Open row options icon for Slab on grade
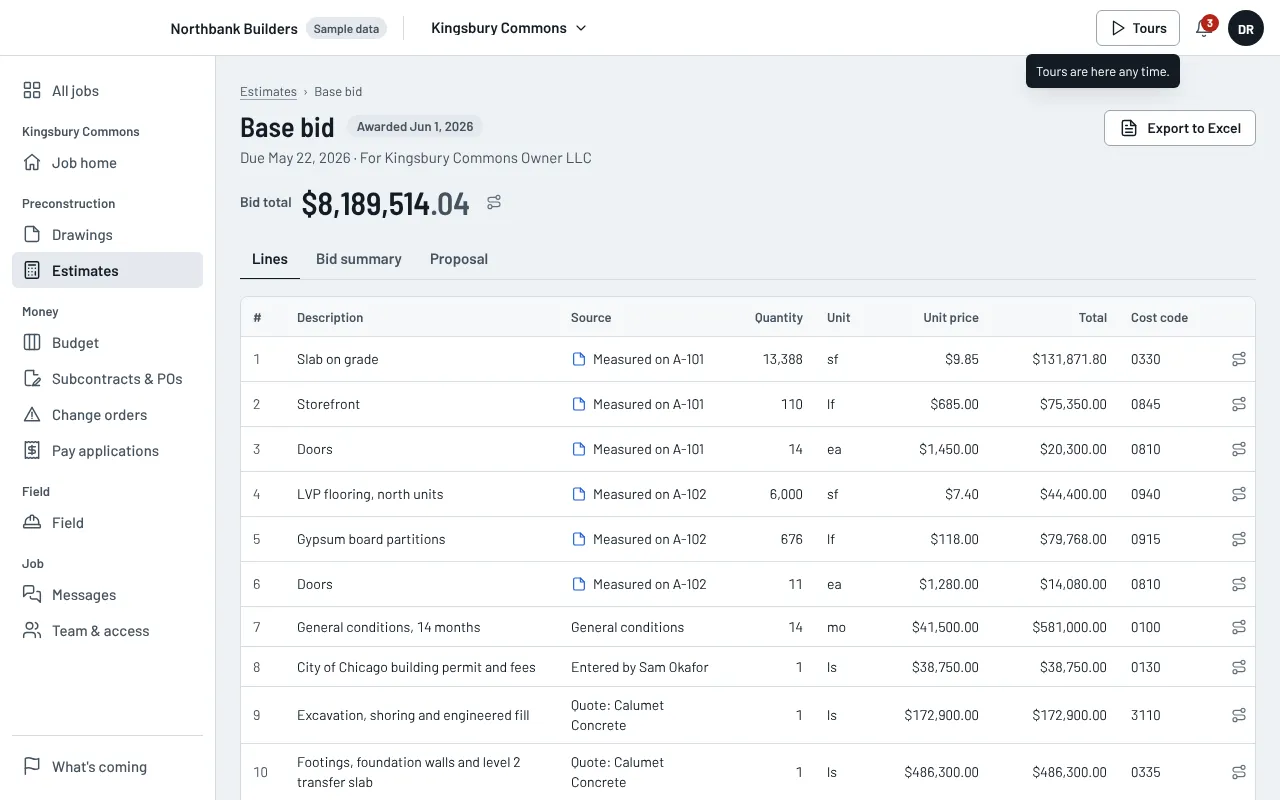 (1238, 359)
